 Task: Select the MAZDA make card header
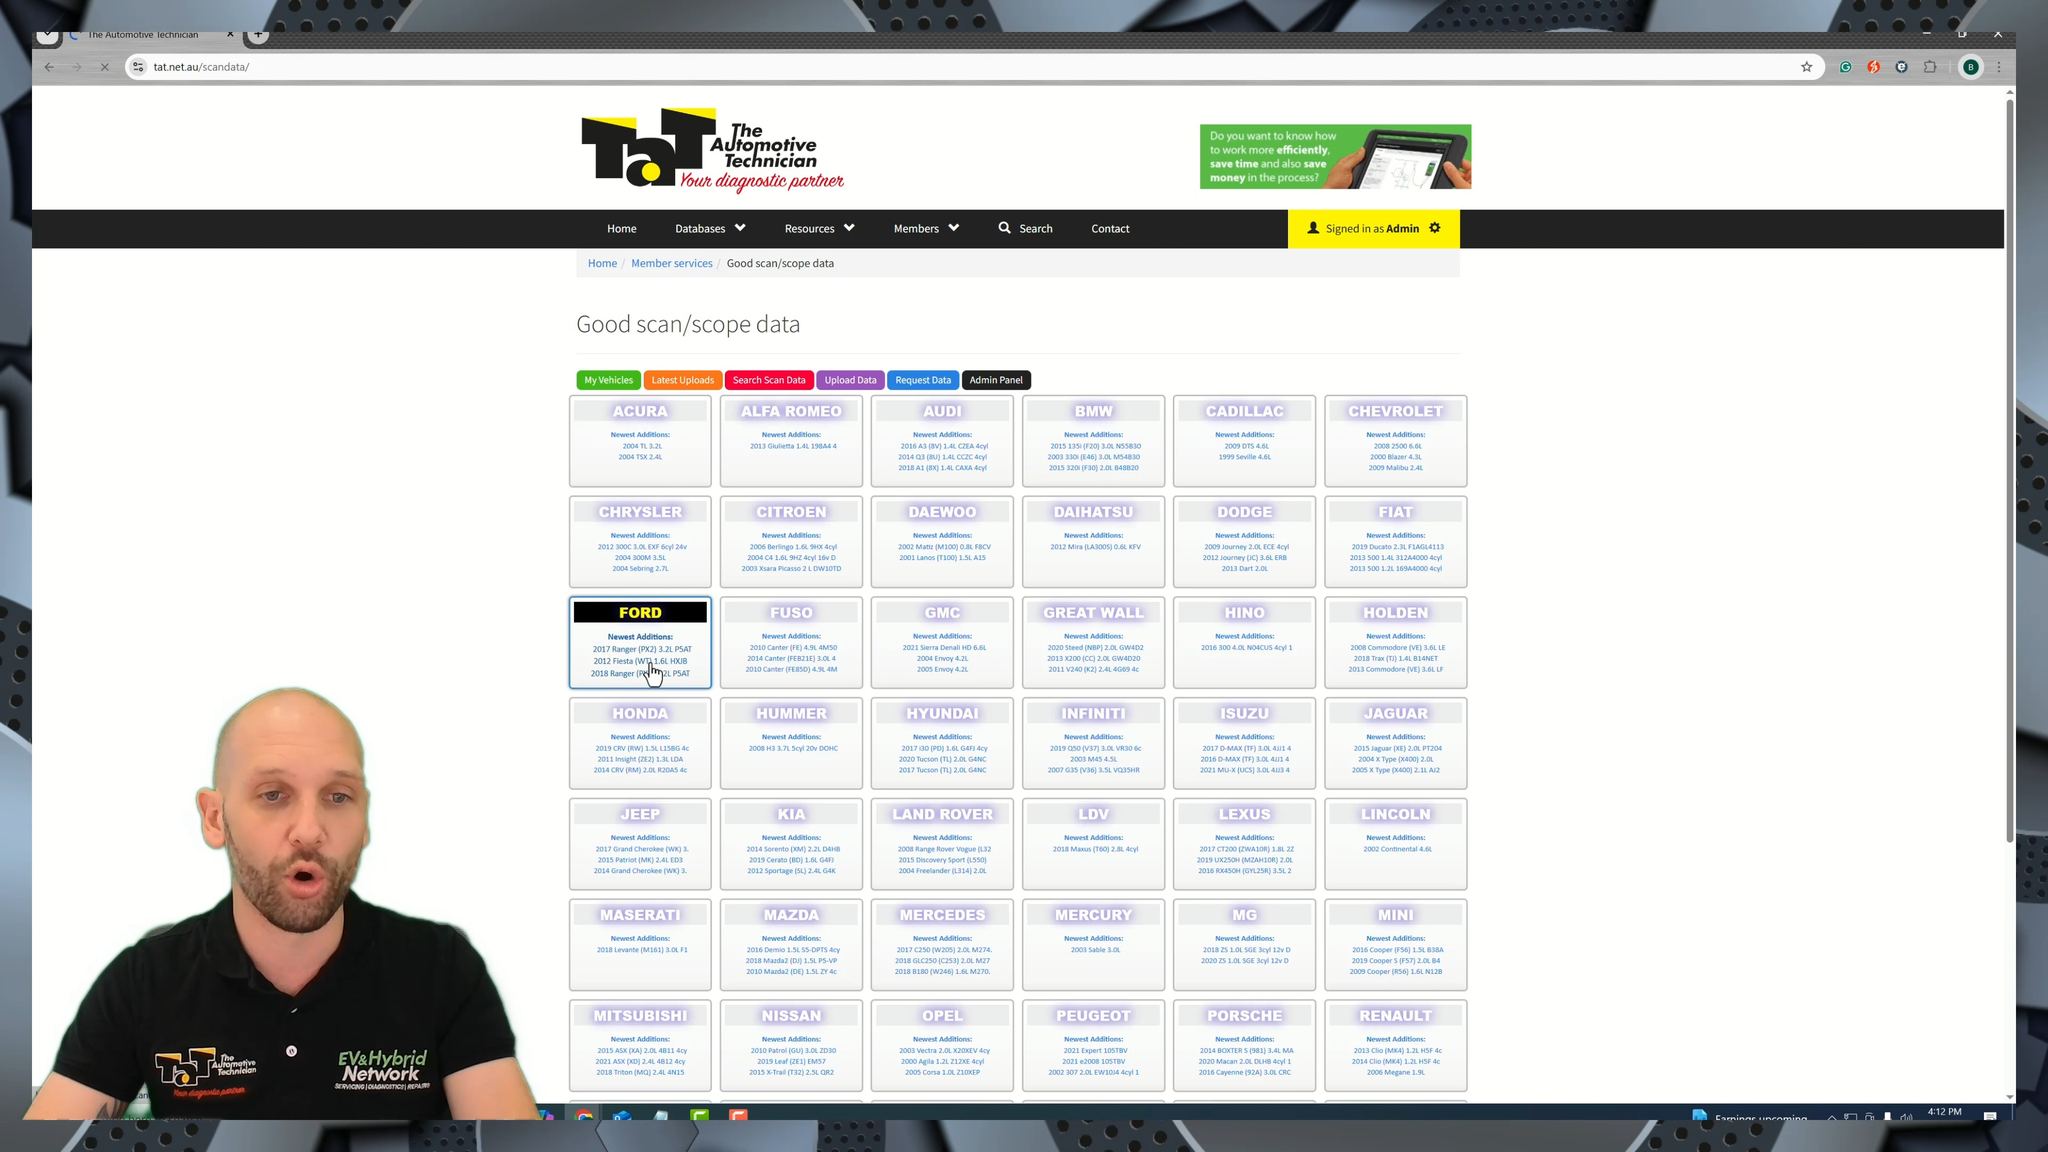pyautogui.click(x=791, y=915)
